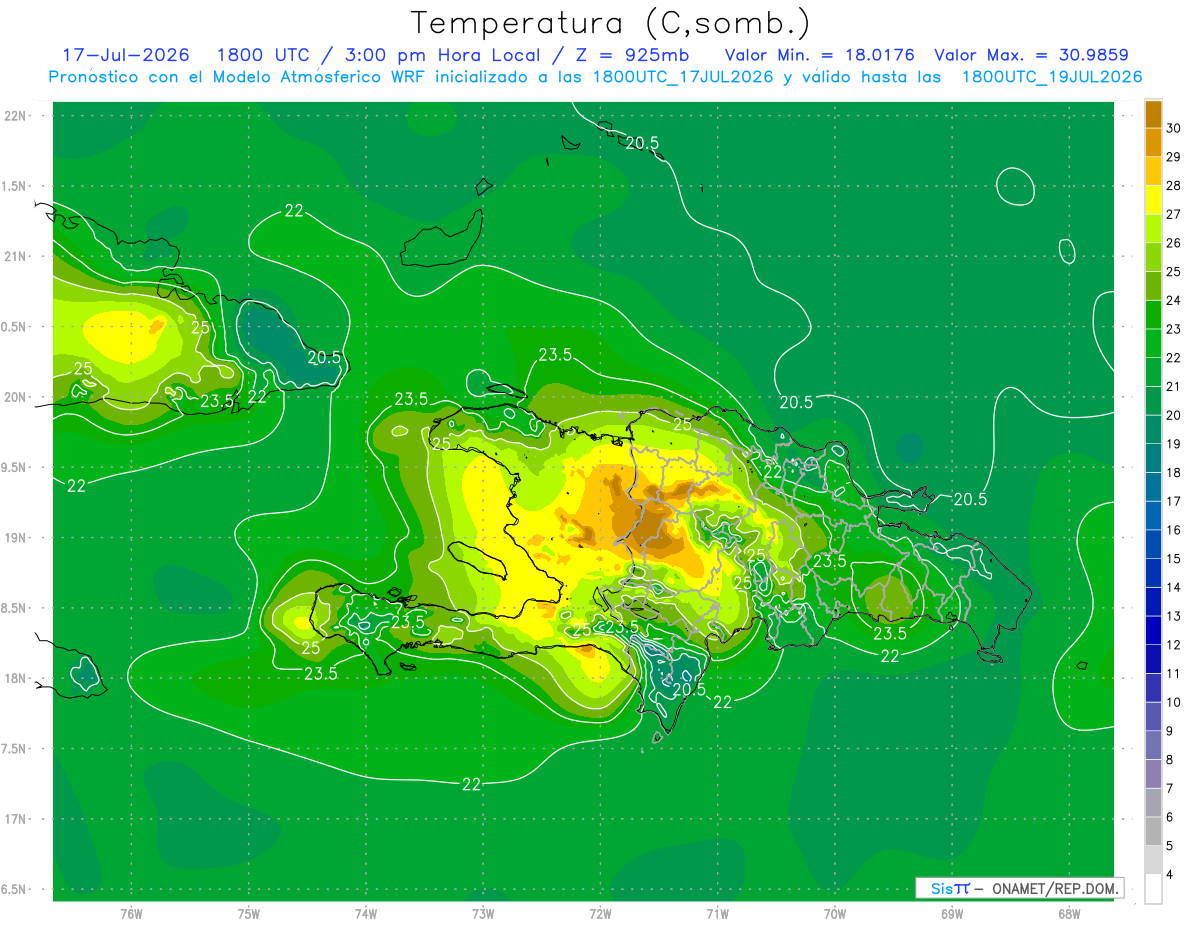Click the legend value "13"
The height and width of the screenshot is (927, 1200).
[1174, 616]
